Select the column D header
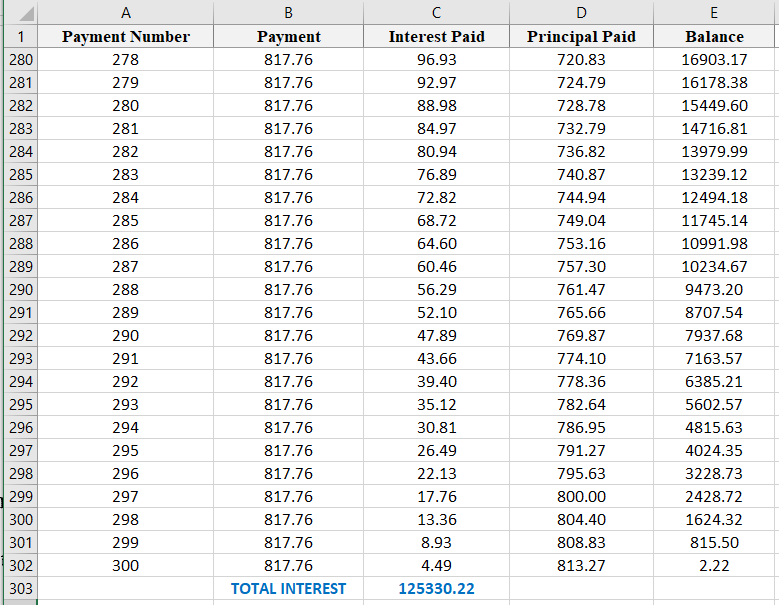Screen dimensions: 779x605 (x=581, y=13)
